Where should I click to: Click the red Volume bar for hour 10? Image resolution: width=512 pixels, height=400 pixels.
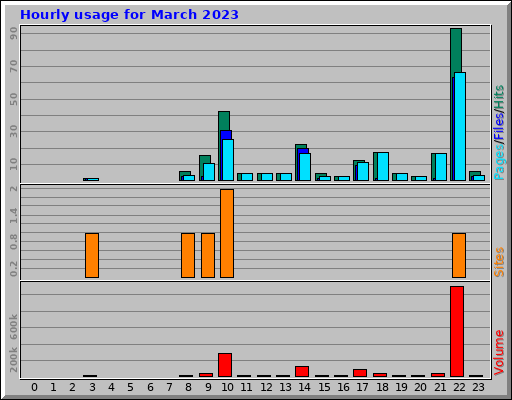(x=225, y=365)
